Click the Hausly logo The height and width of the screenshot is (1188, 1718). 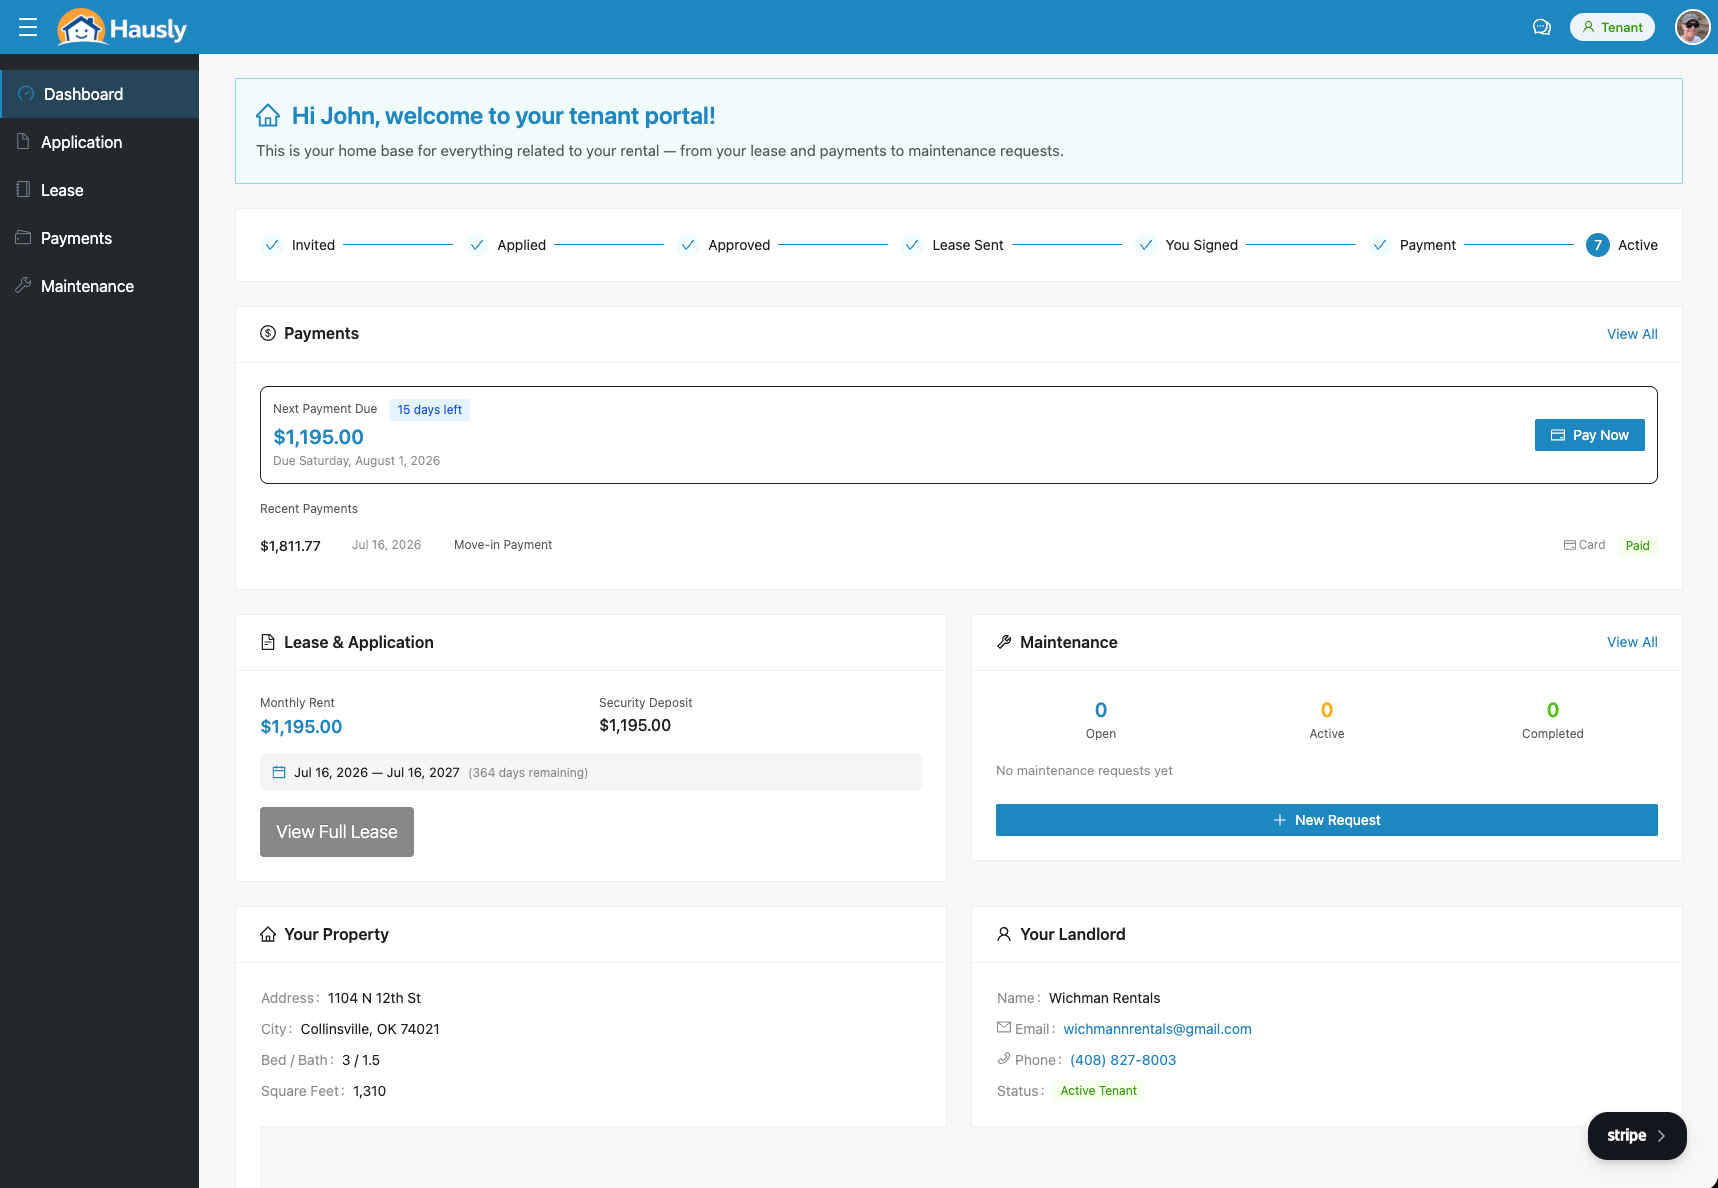(x=122, y=28)
